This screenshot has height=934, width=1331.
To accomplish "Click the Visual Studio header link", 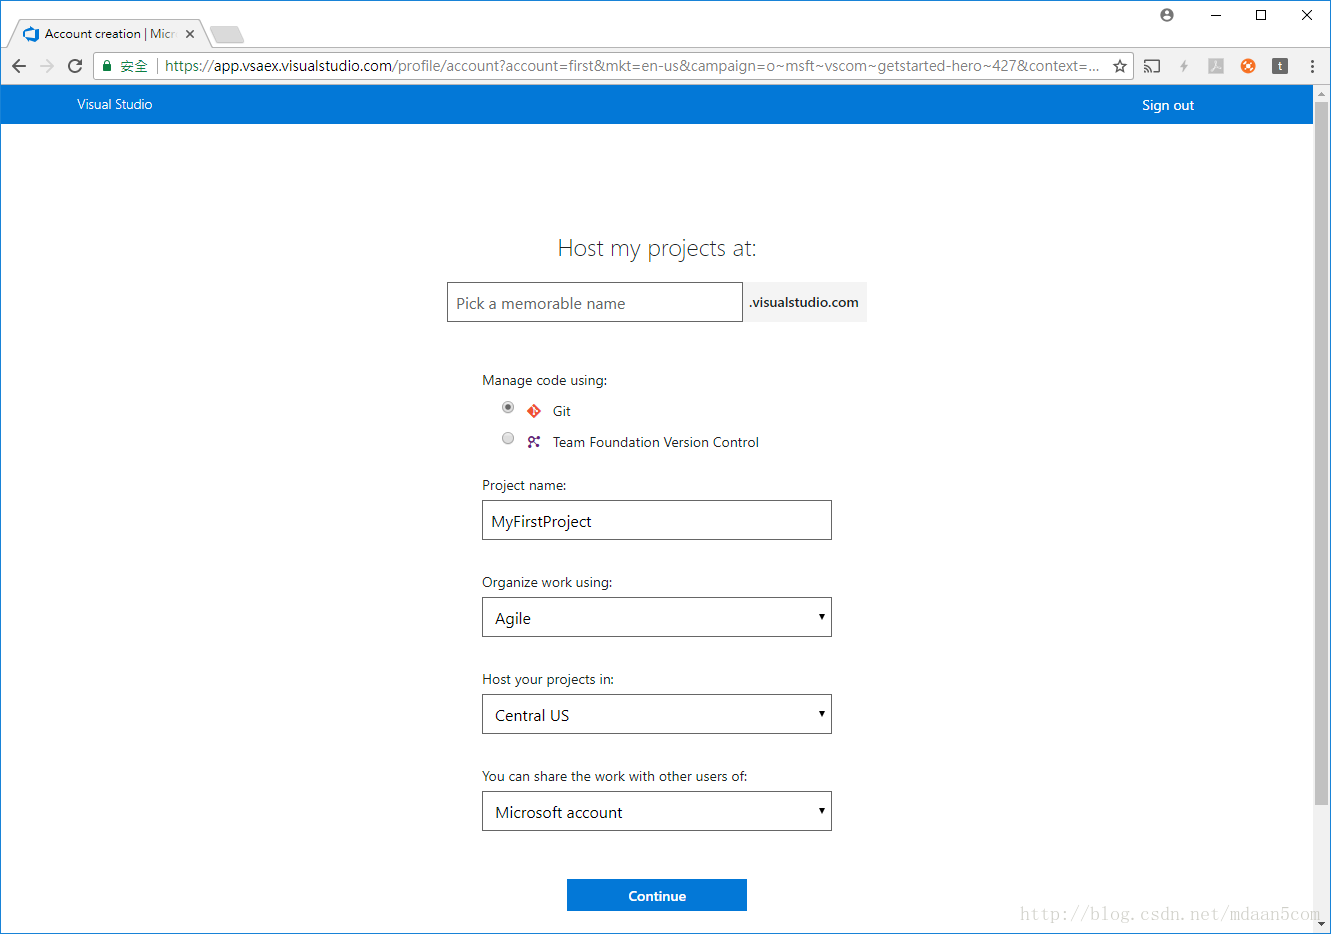I will (x=115, y=104).
